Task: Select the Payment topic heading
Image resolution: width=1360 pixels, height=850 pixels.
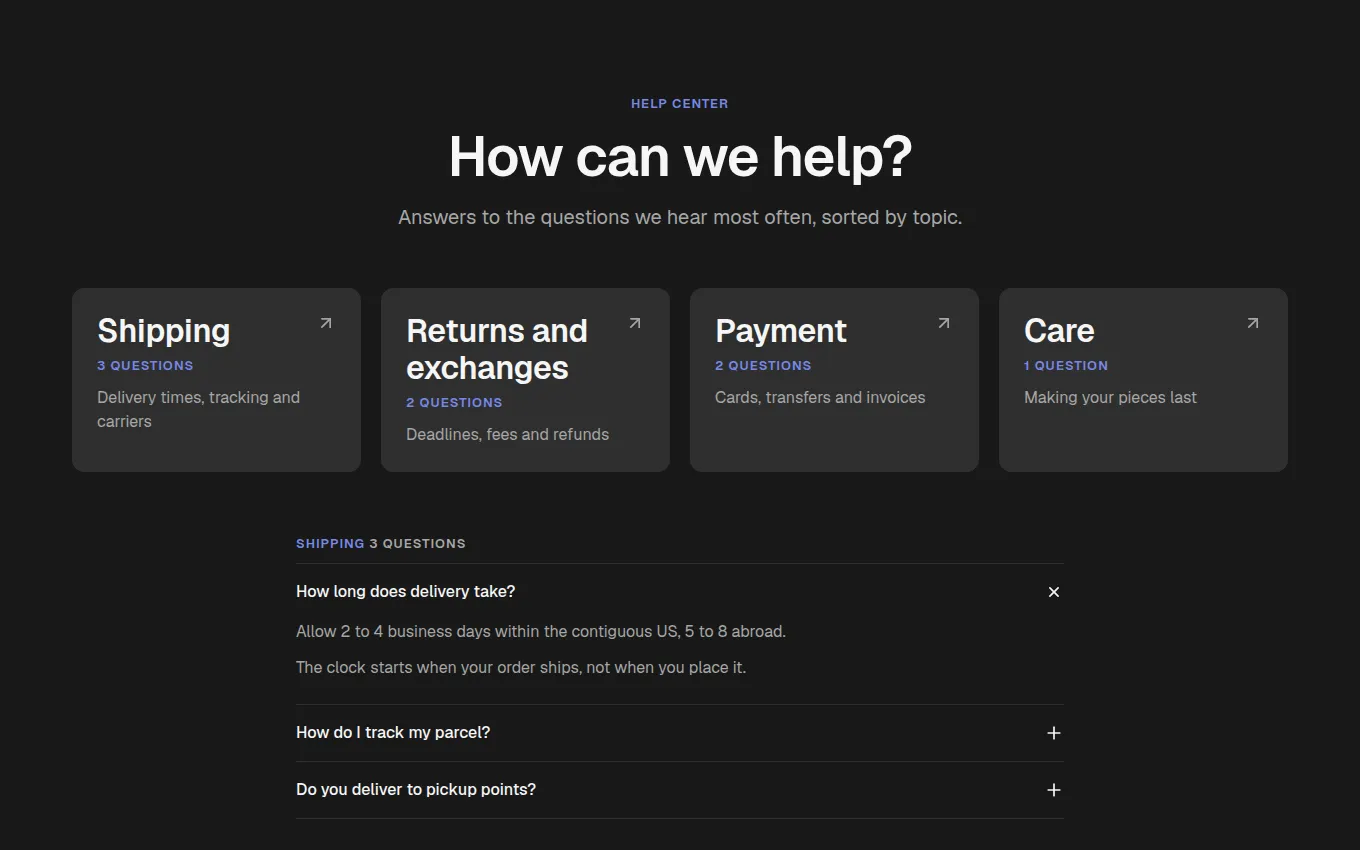Action: (x=781, y=331)
